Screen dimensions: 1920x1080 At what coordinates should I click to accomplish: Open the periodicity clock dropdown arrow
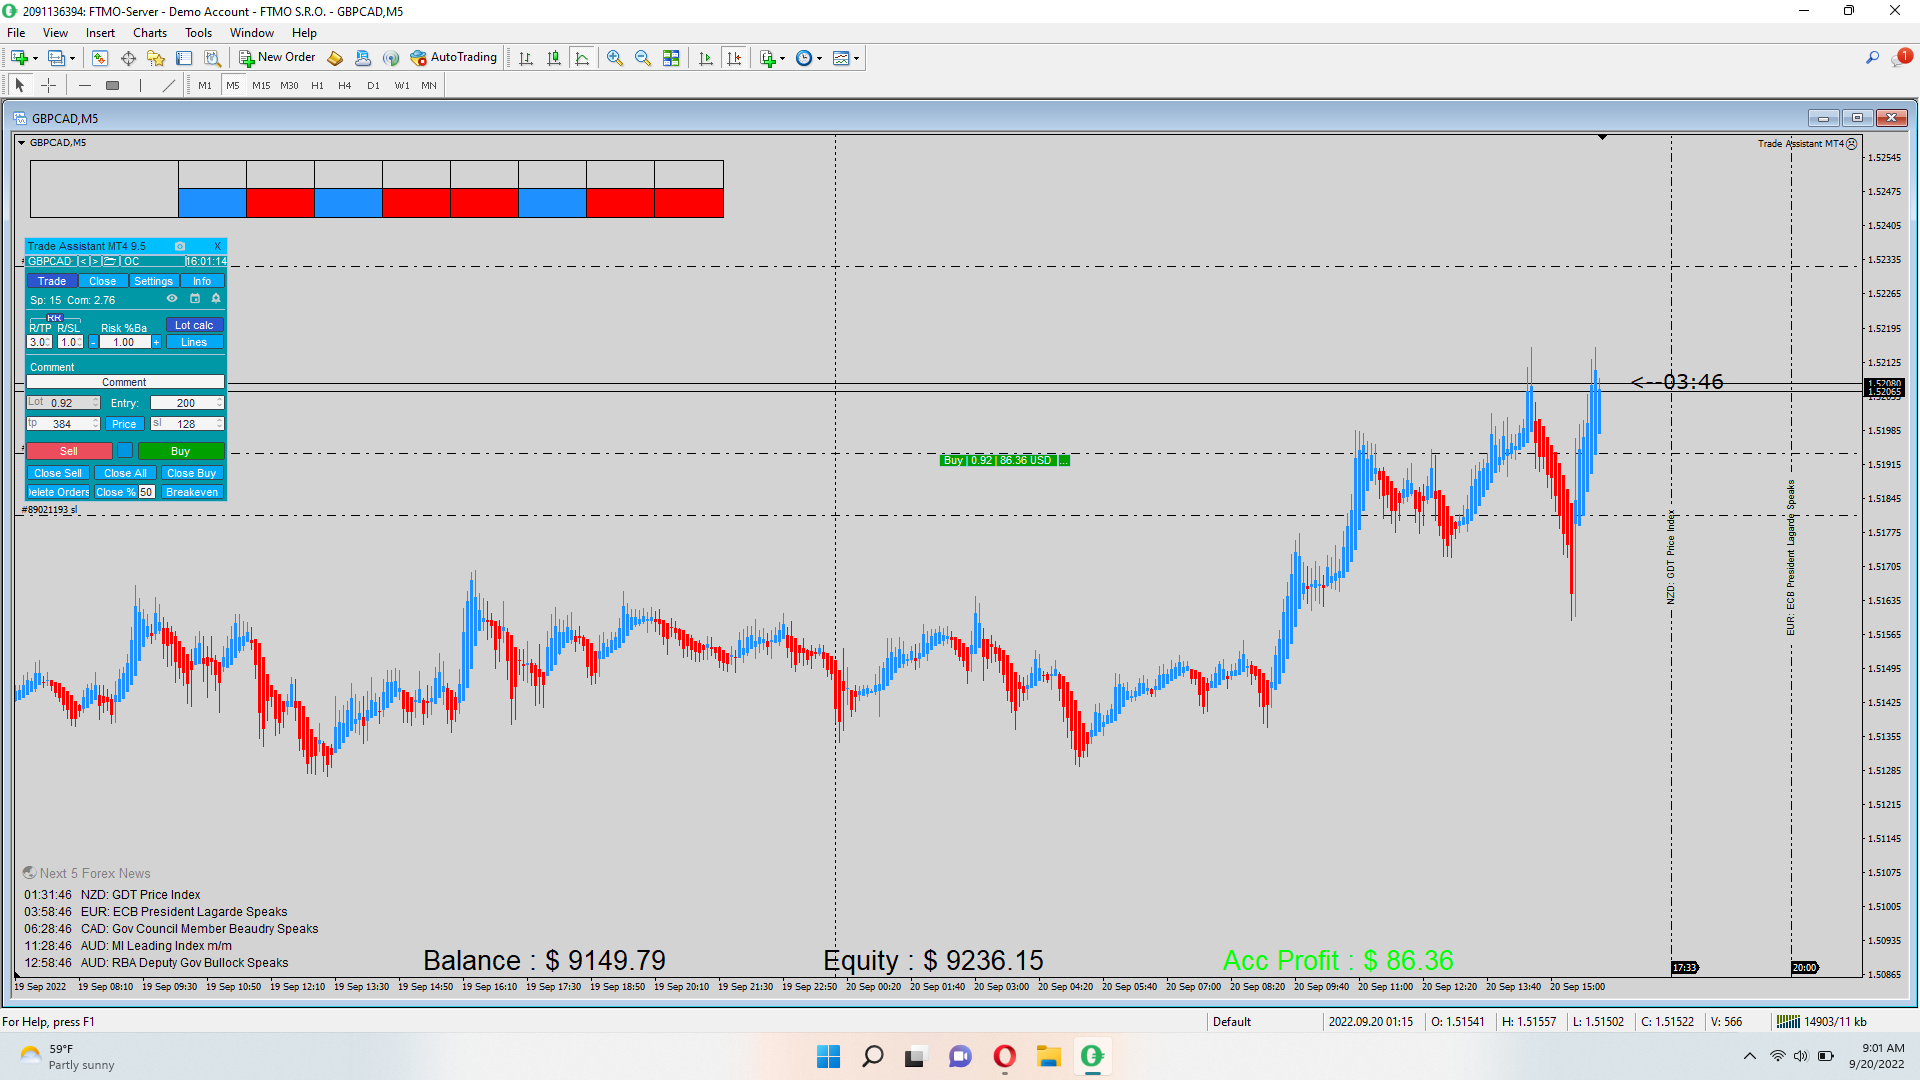[820, 58]
